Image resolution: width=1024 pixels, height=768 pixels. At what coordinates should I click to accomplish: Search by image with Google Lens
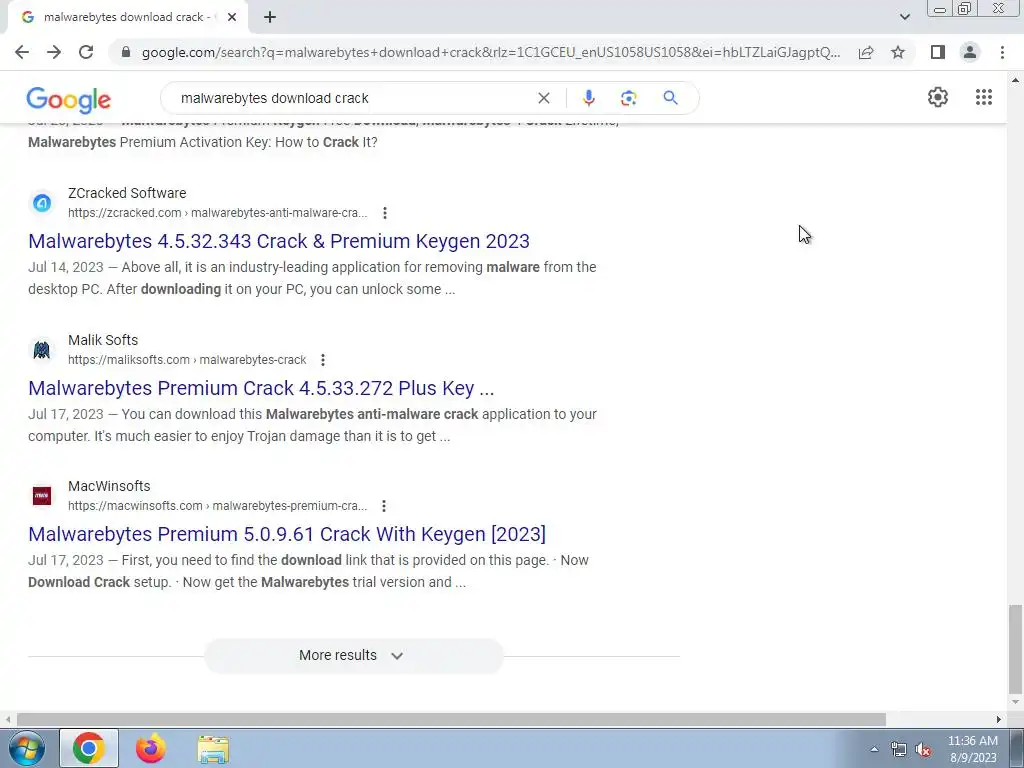coord(628,98)
